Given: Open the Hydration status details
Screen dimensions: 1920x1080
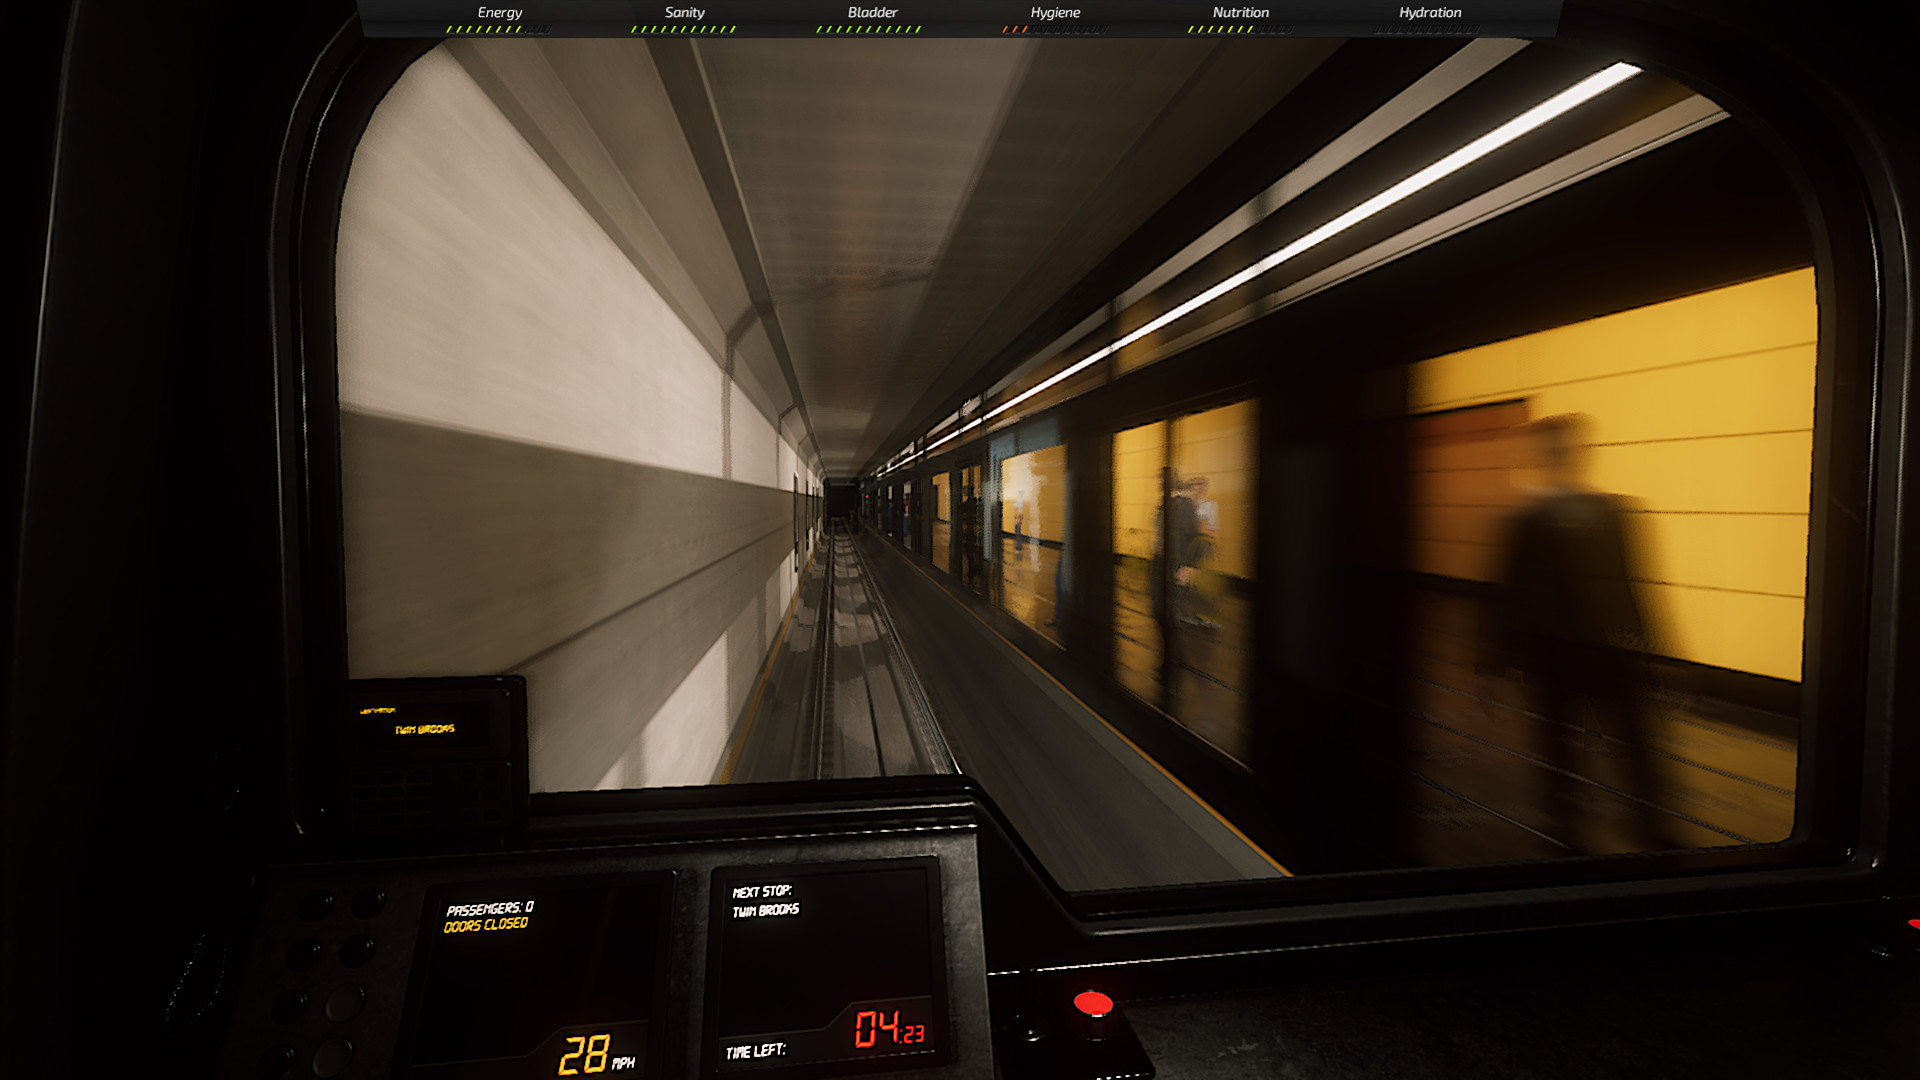Looking at the screenshot, I should click(x=1430, y=12).
